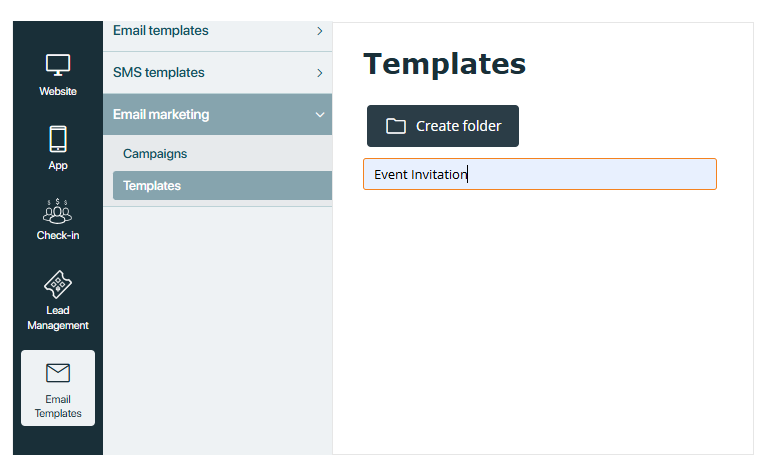Click the Email marketing section header

coord(217,114)
